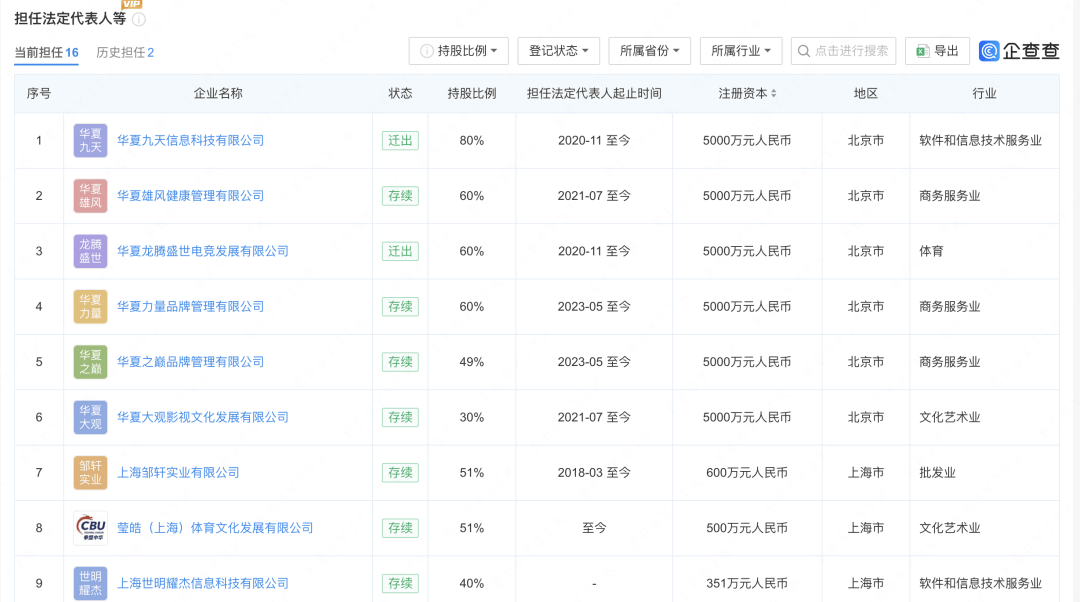Click the 500万元人民币 capital cell
Viewport: 1080px width, 602px height.
pos(747,528)
